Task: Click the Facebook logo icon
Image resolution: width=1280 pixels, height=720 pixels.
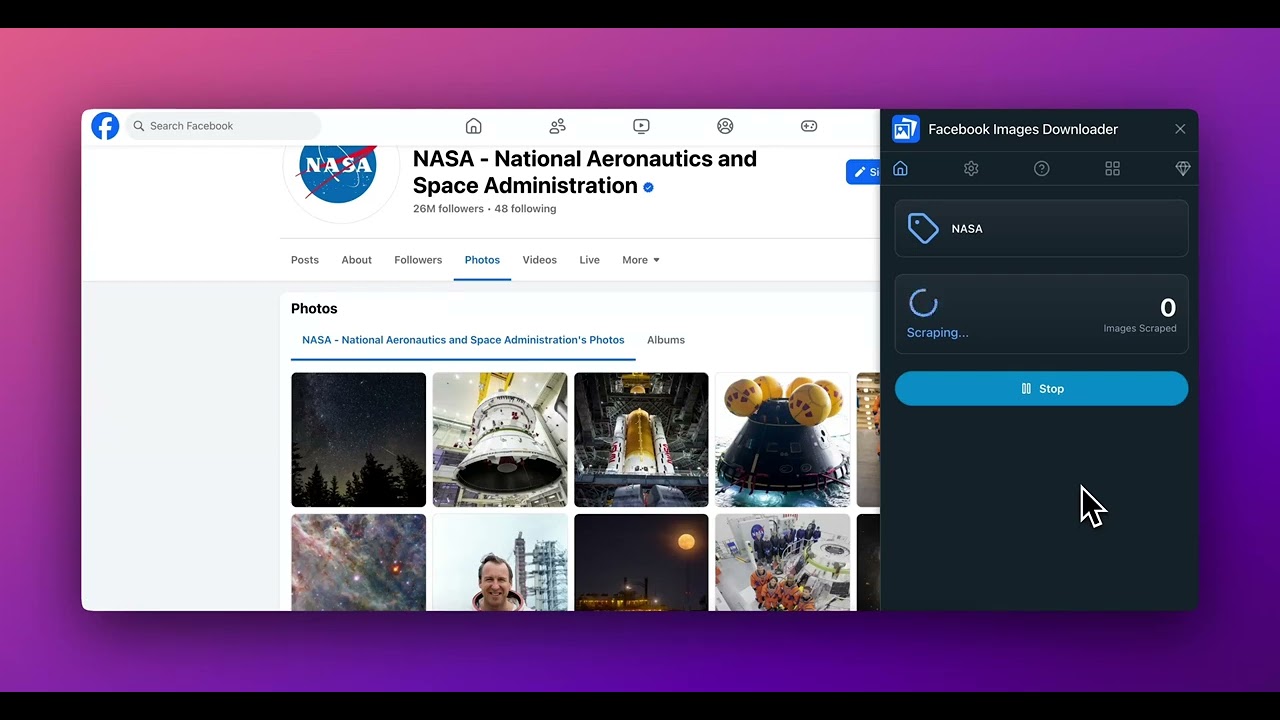Action: point(105,126)
